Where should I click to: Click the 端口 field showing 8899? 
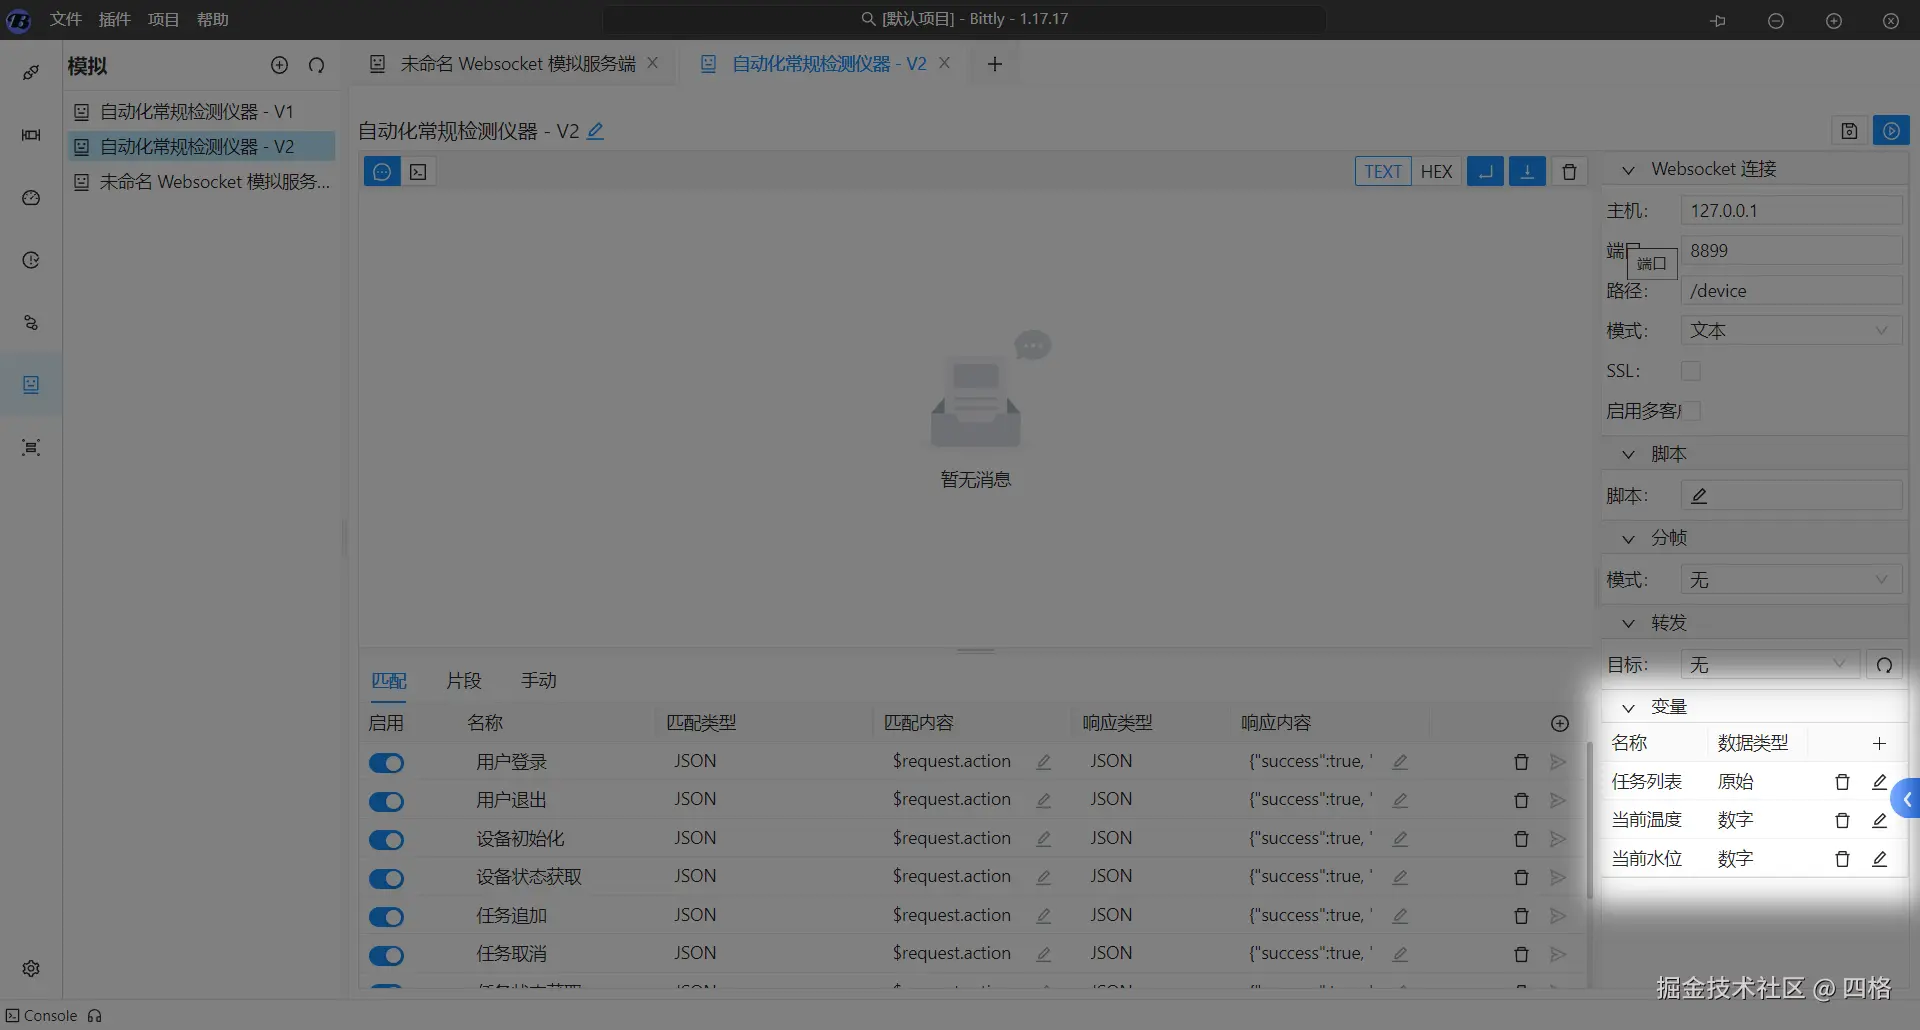[1791, 251]
